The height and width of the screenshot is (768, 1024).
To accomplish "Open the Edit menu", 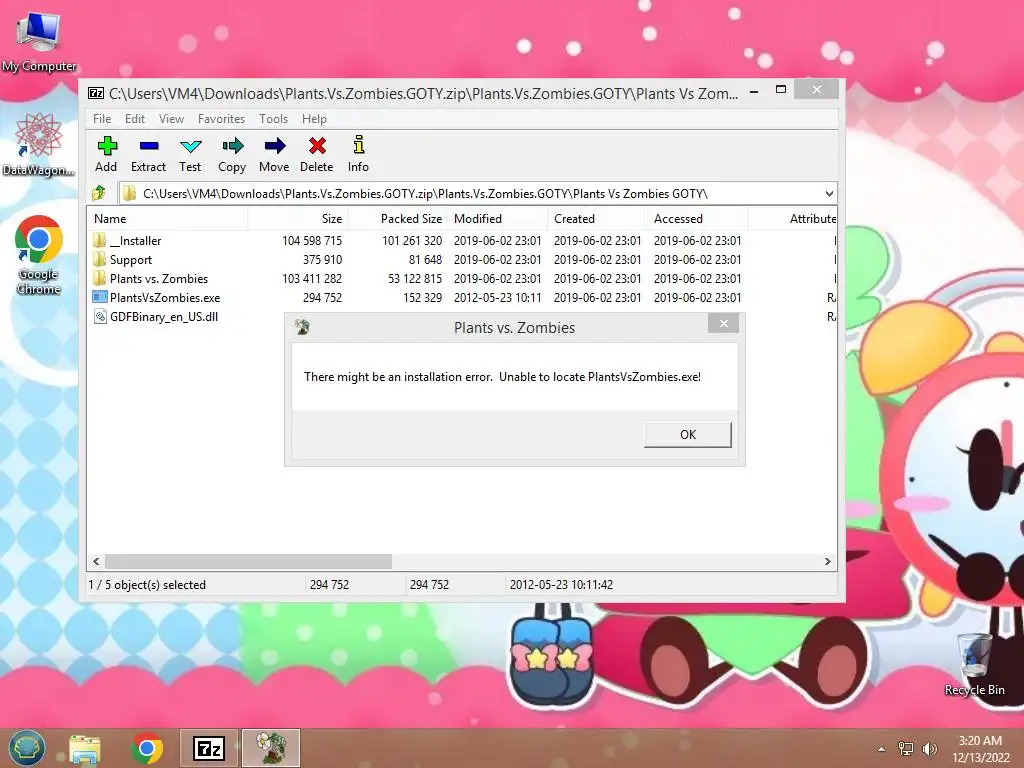I will click(x=135, y=119).
